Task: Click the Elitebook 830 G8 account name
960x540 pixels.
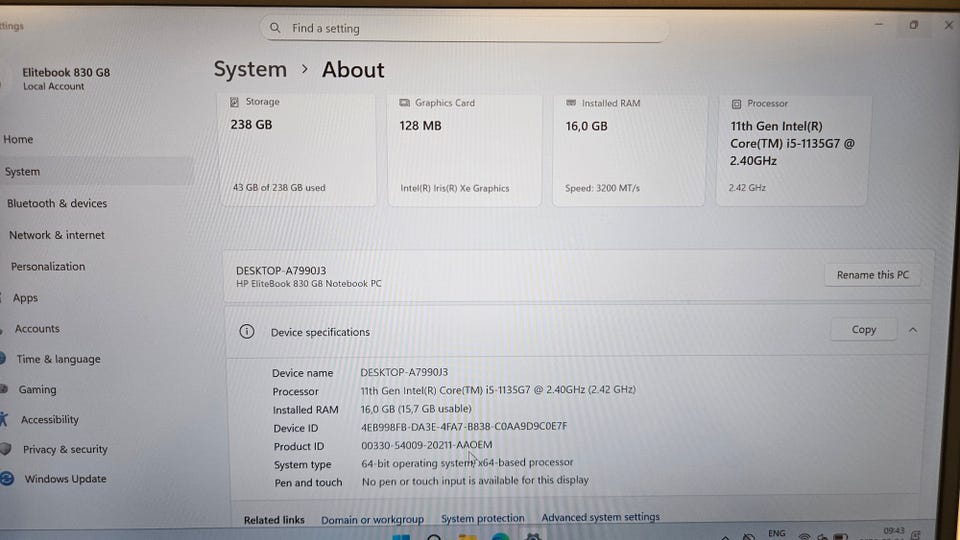Action: [66, 72]
